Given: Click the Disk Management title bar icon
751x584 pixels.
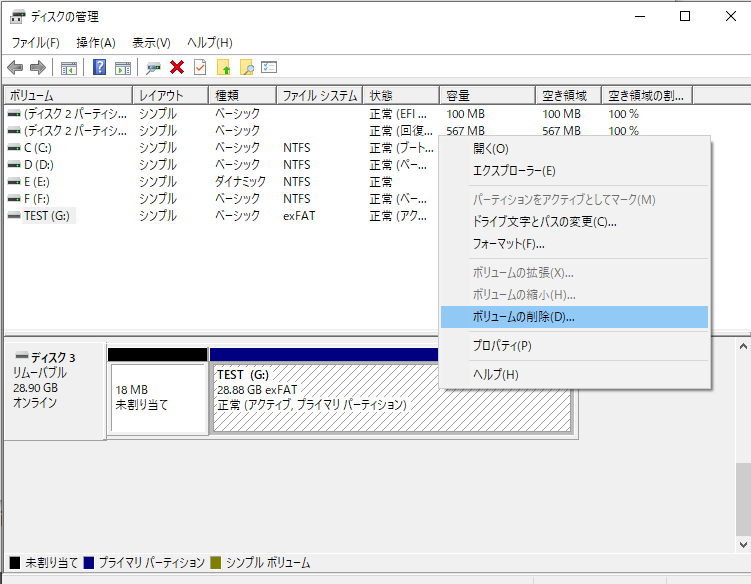Looking at the screenshot, I should point(17,17).
